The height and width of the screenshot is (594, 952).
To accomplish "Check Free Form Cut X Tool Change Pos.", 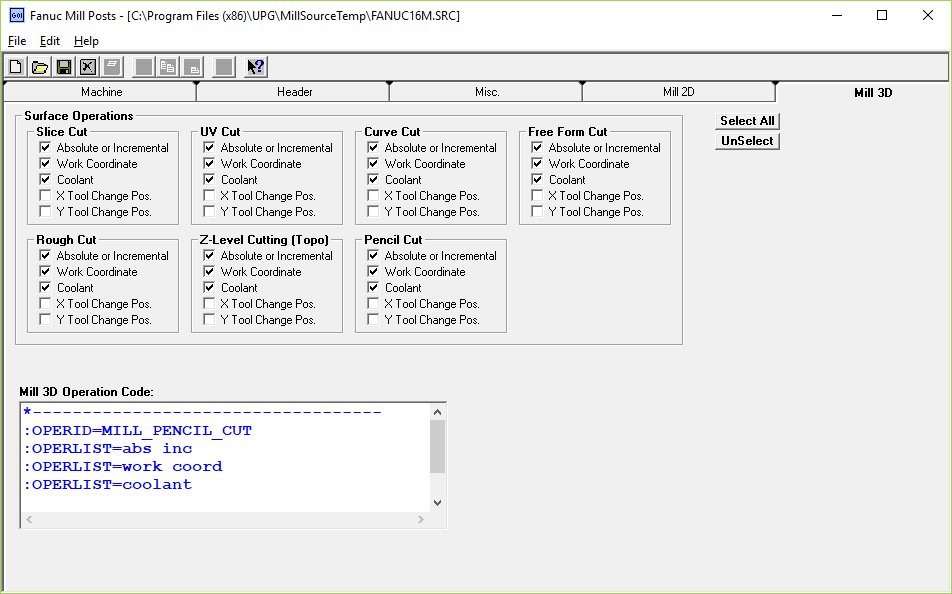I will tap(537, 196).
